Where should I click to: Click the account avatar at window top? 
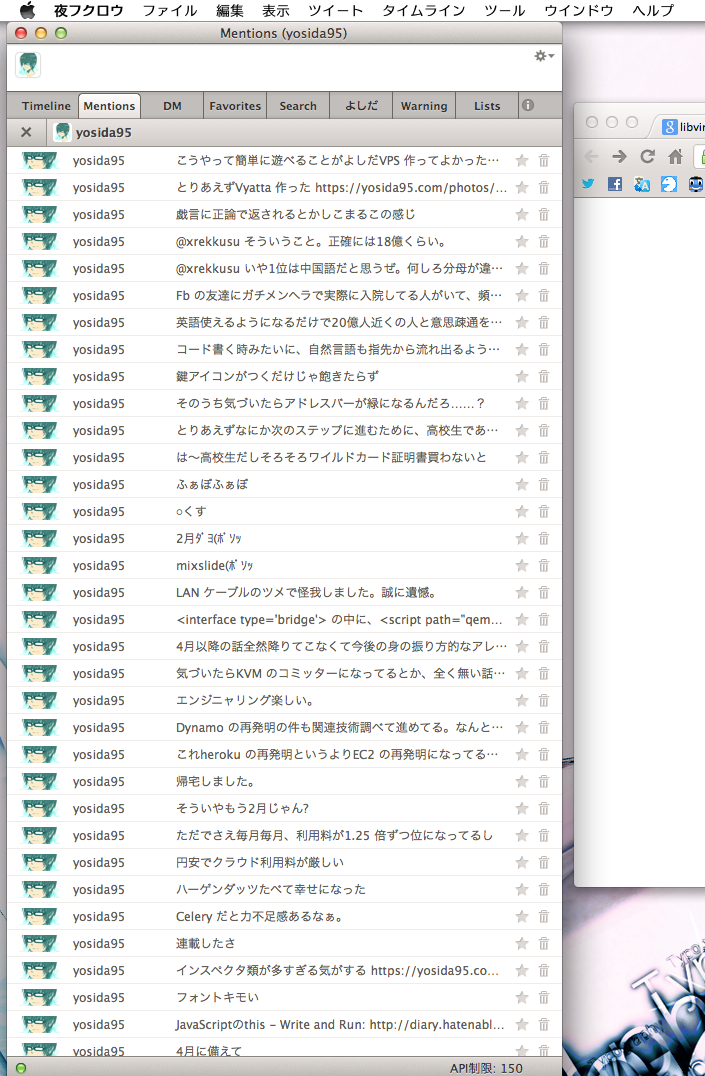[x=28, y=65]
